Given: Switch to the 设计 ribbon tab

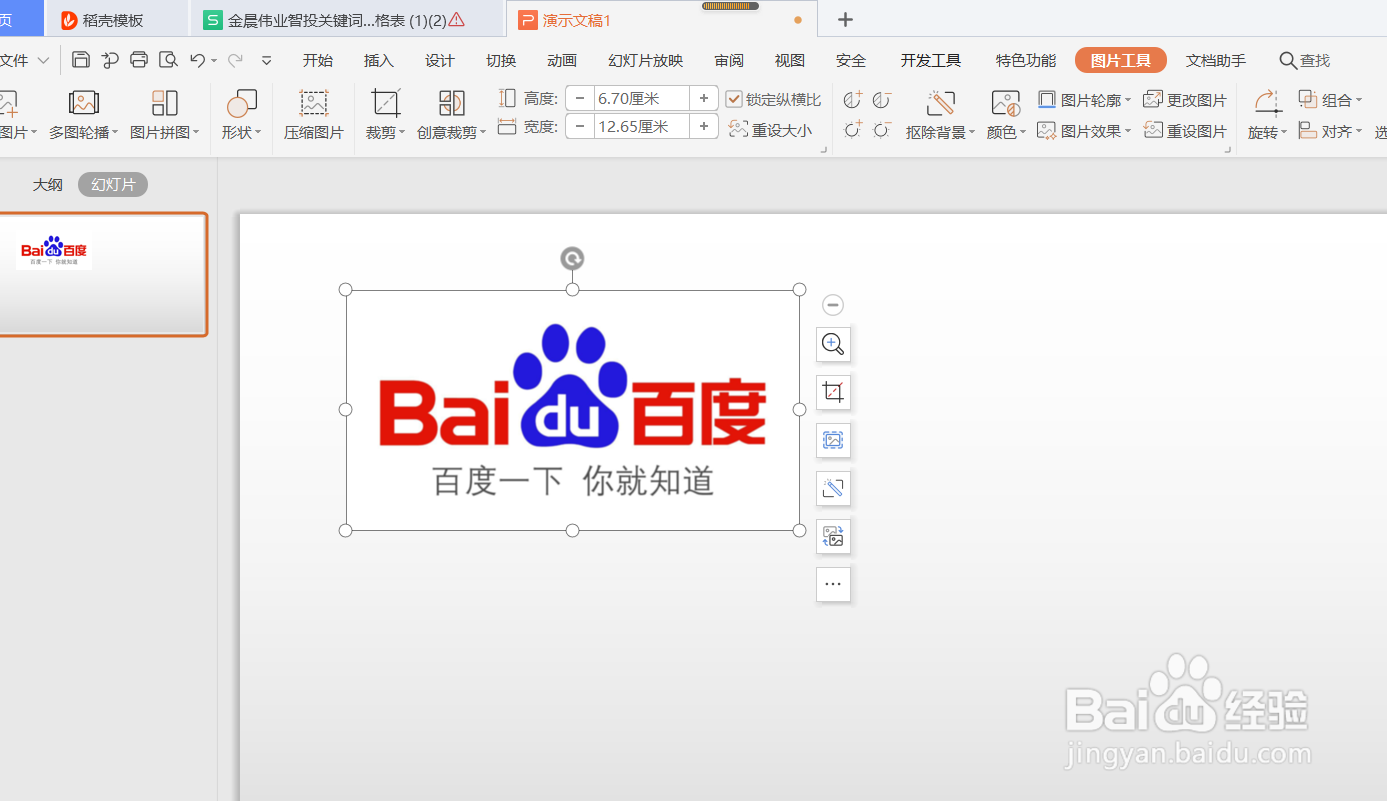Looking at the screenshot, I should click(x=439, y=60).
